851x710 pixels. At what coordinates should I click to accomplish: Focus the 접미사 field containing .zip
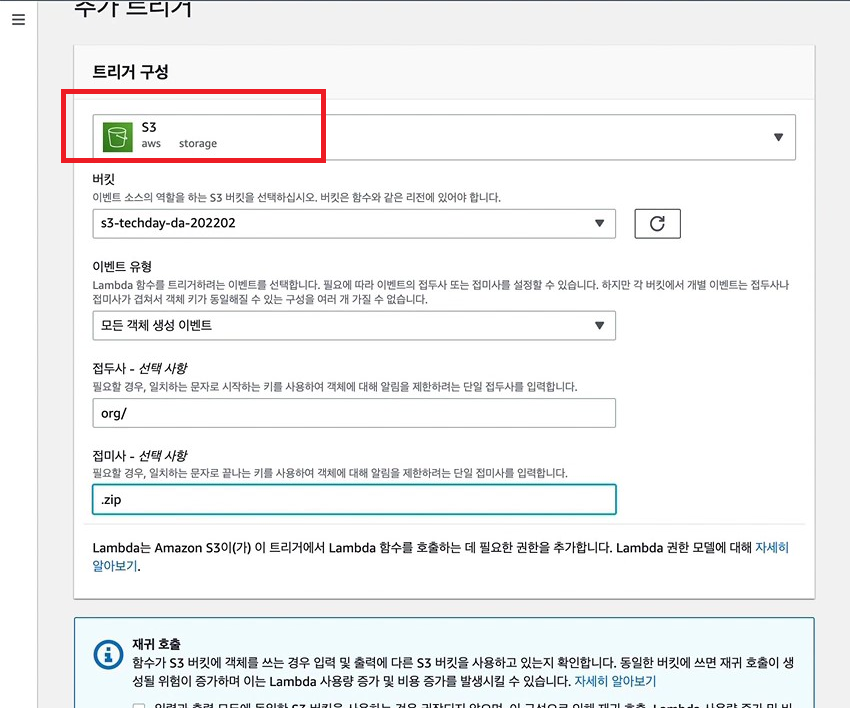[x=354, y=499]
